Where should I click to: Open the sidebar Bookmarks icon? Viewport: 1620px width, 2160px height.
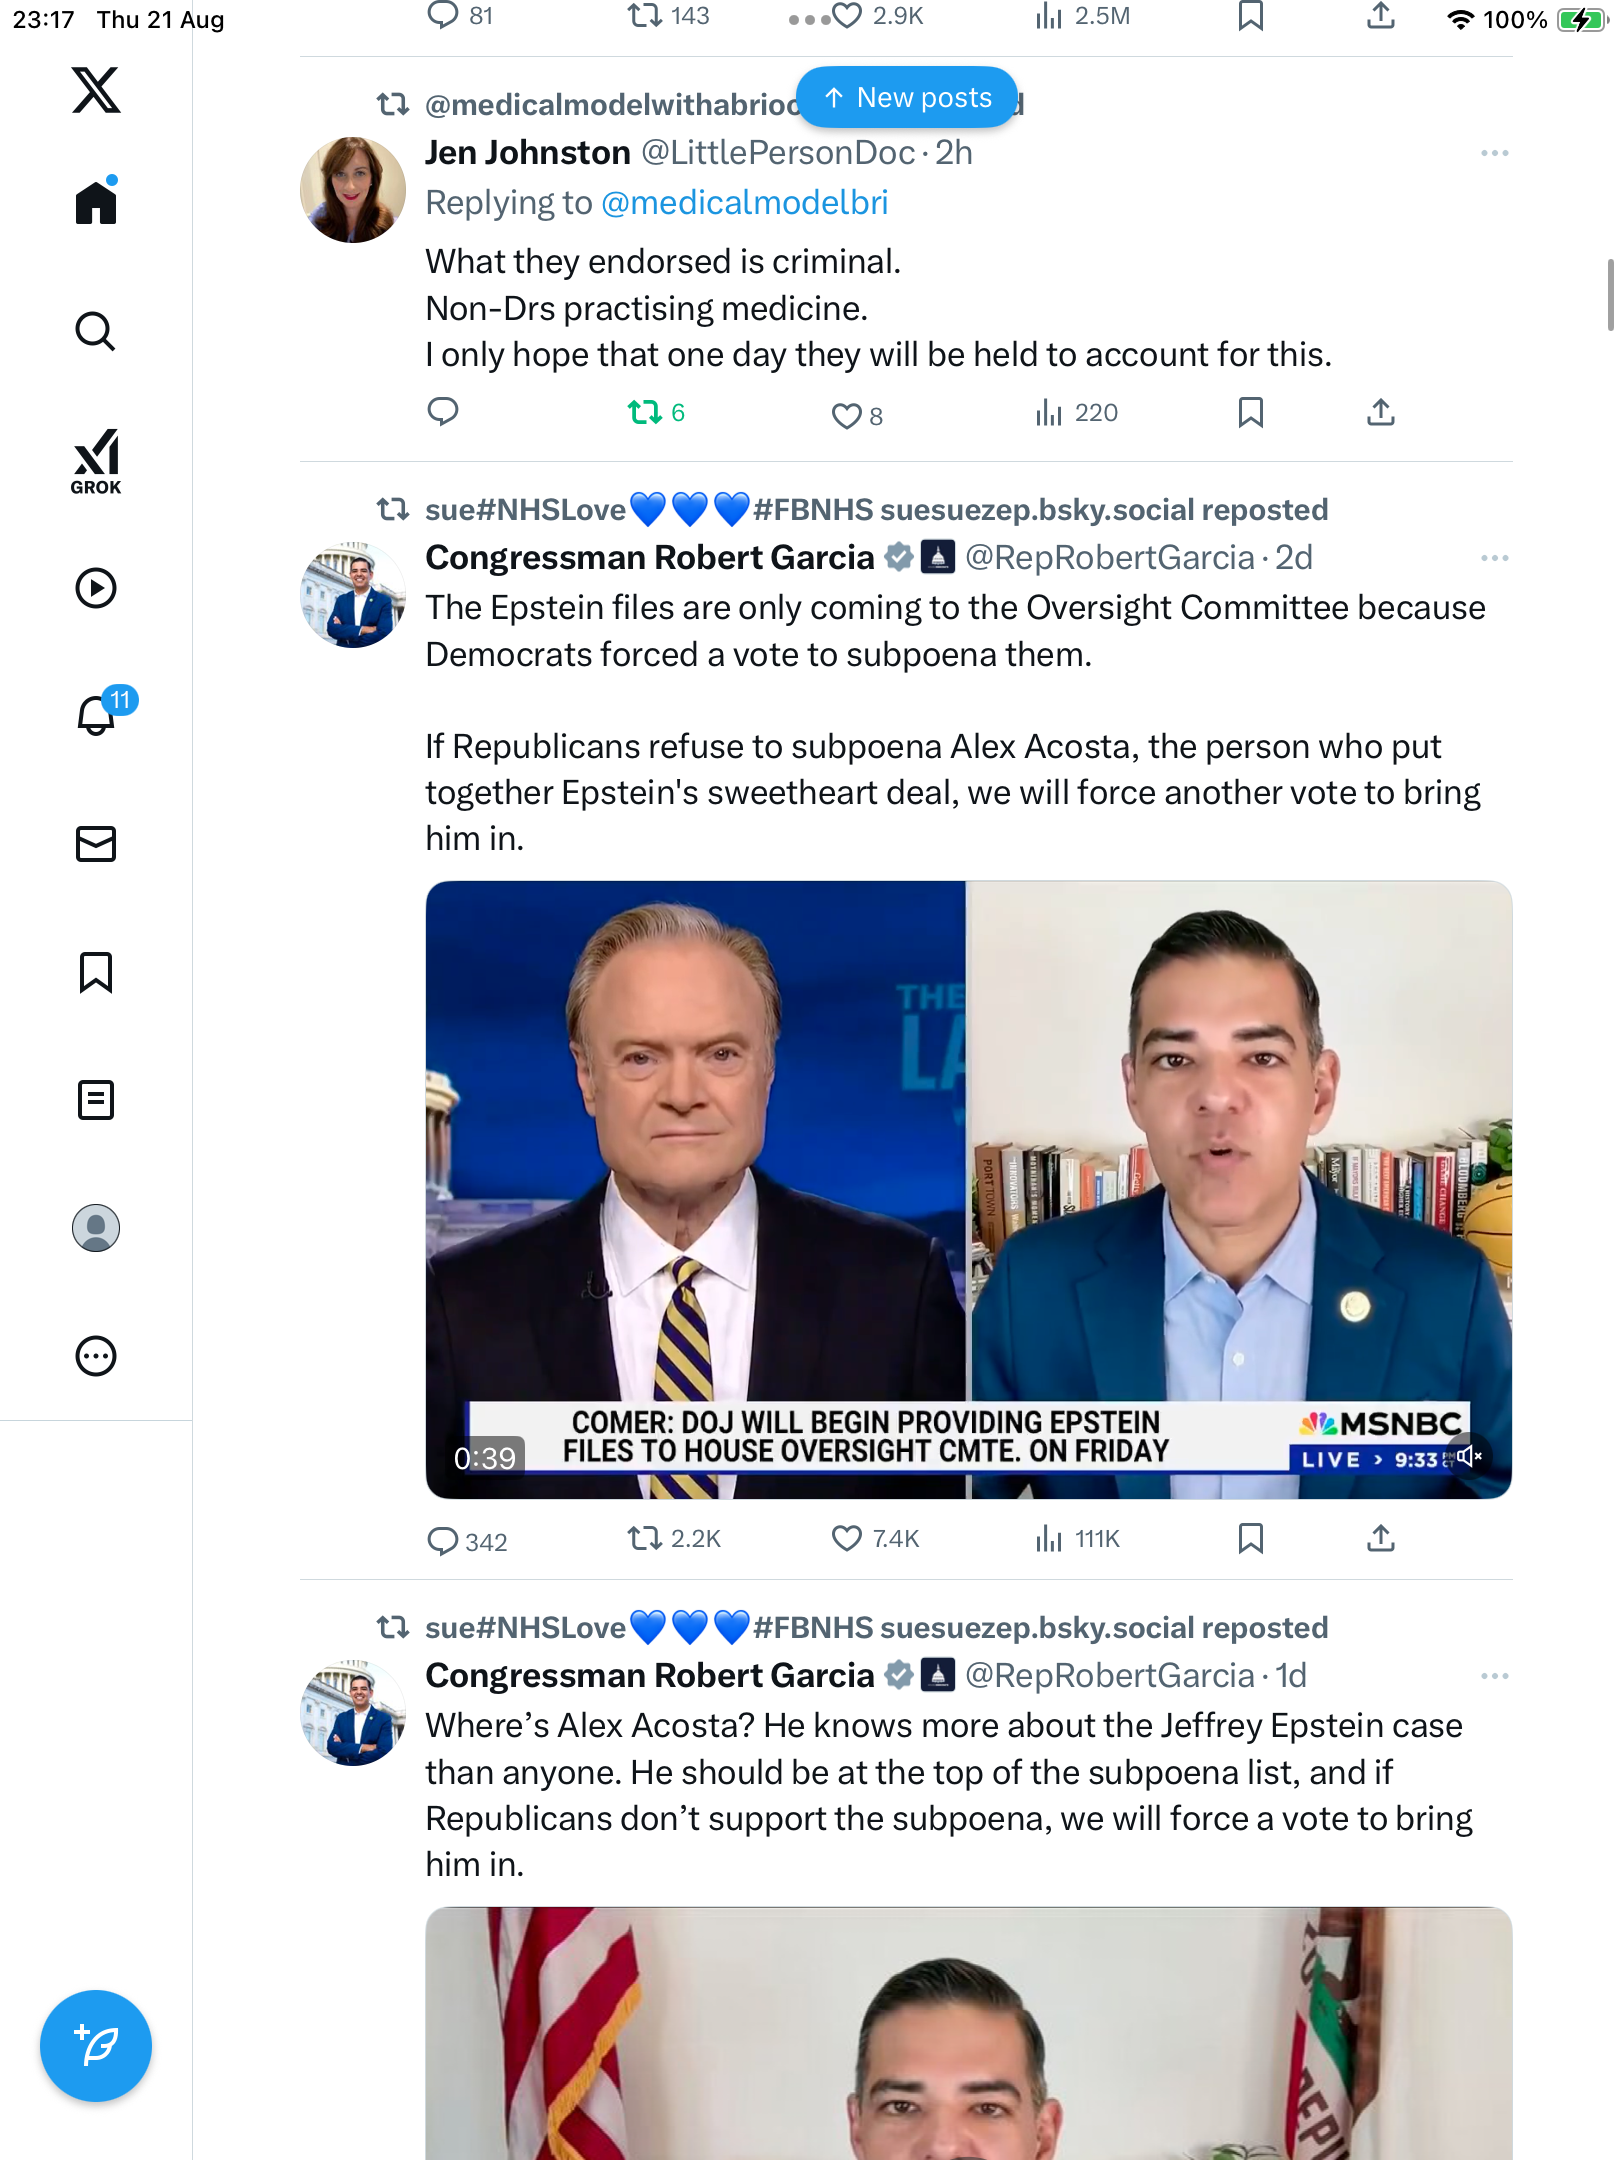pyautogui.click(x=96, y=972)
